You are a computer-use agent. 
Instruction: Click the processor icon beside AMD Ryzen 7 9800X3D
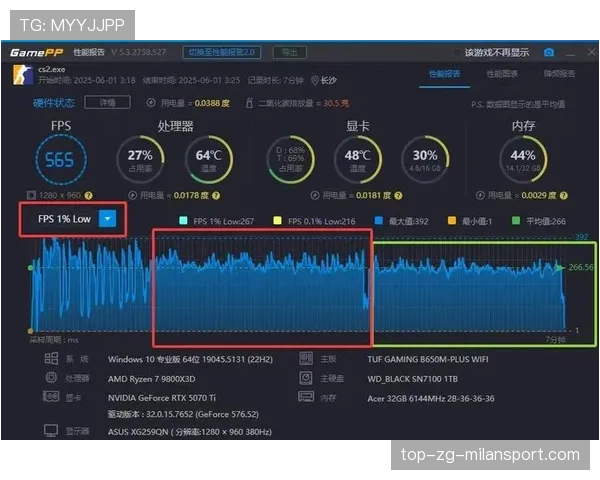51,378
